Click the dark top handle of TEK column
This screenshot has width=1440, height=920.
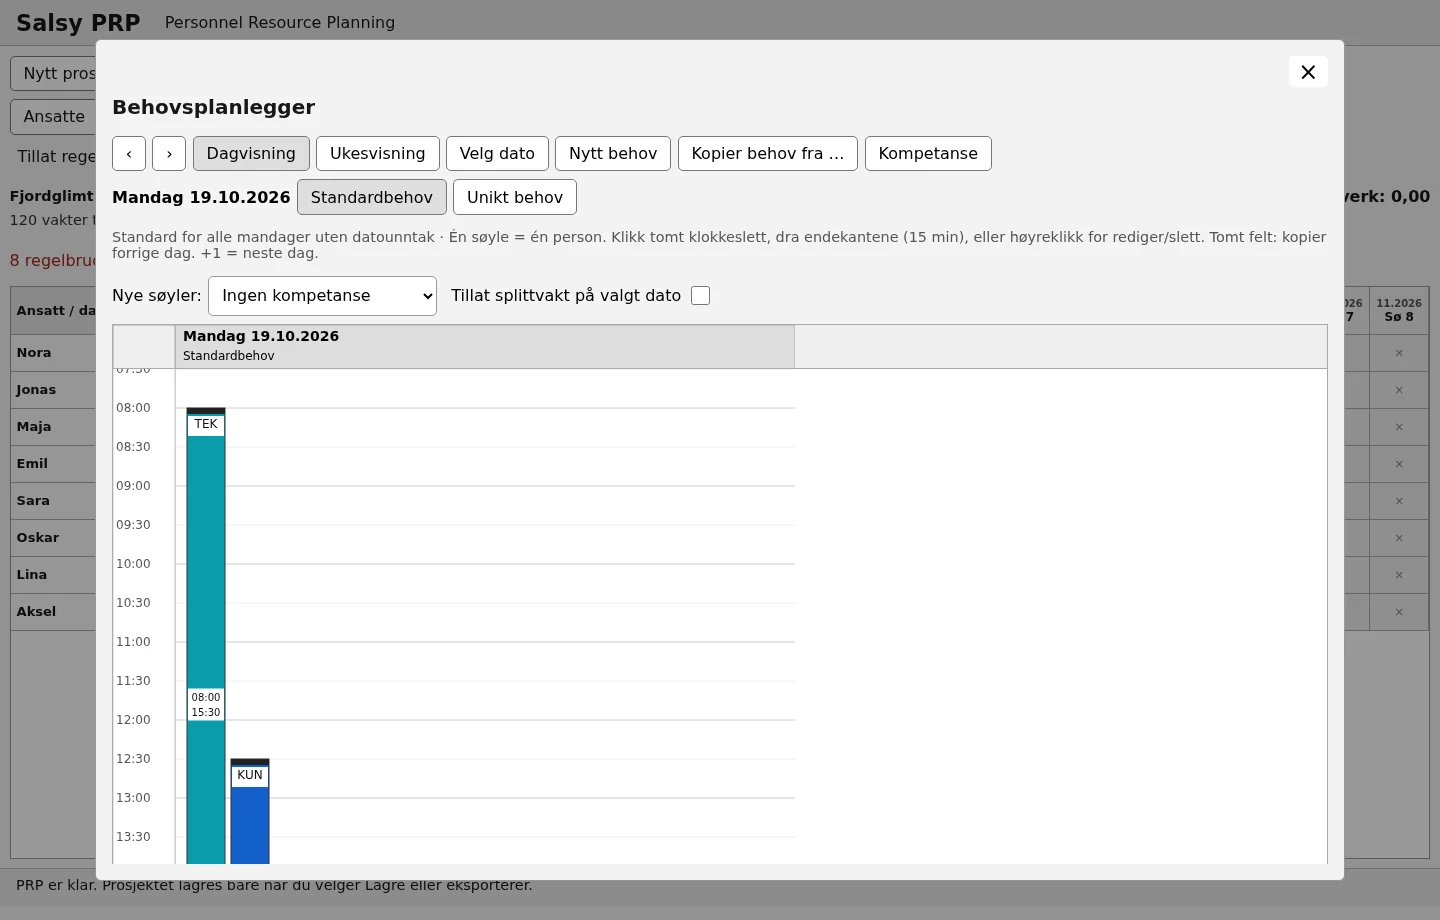(206, 411)
